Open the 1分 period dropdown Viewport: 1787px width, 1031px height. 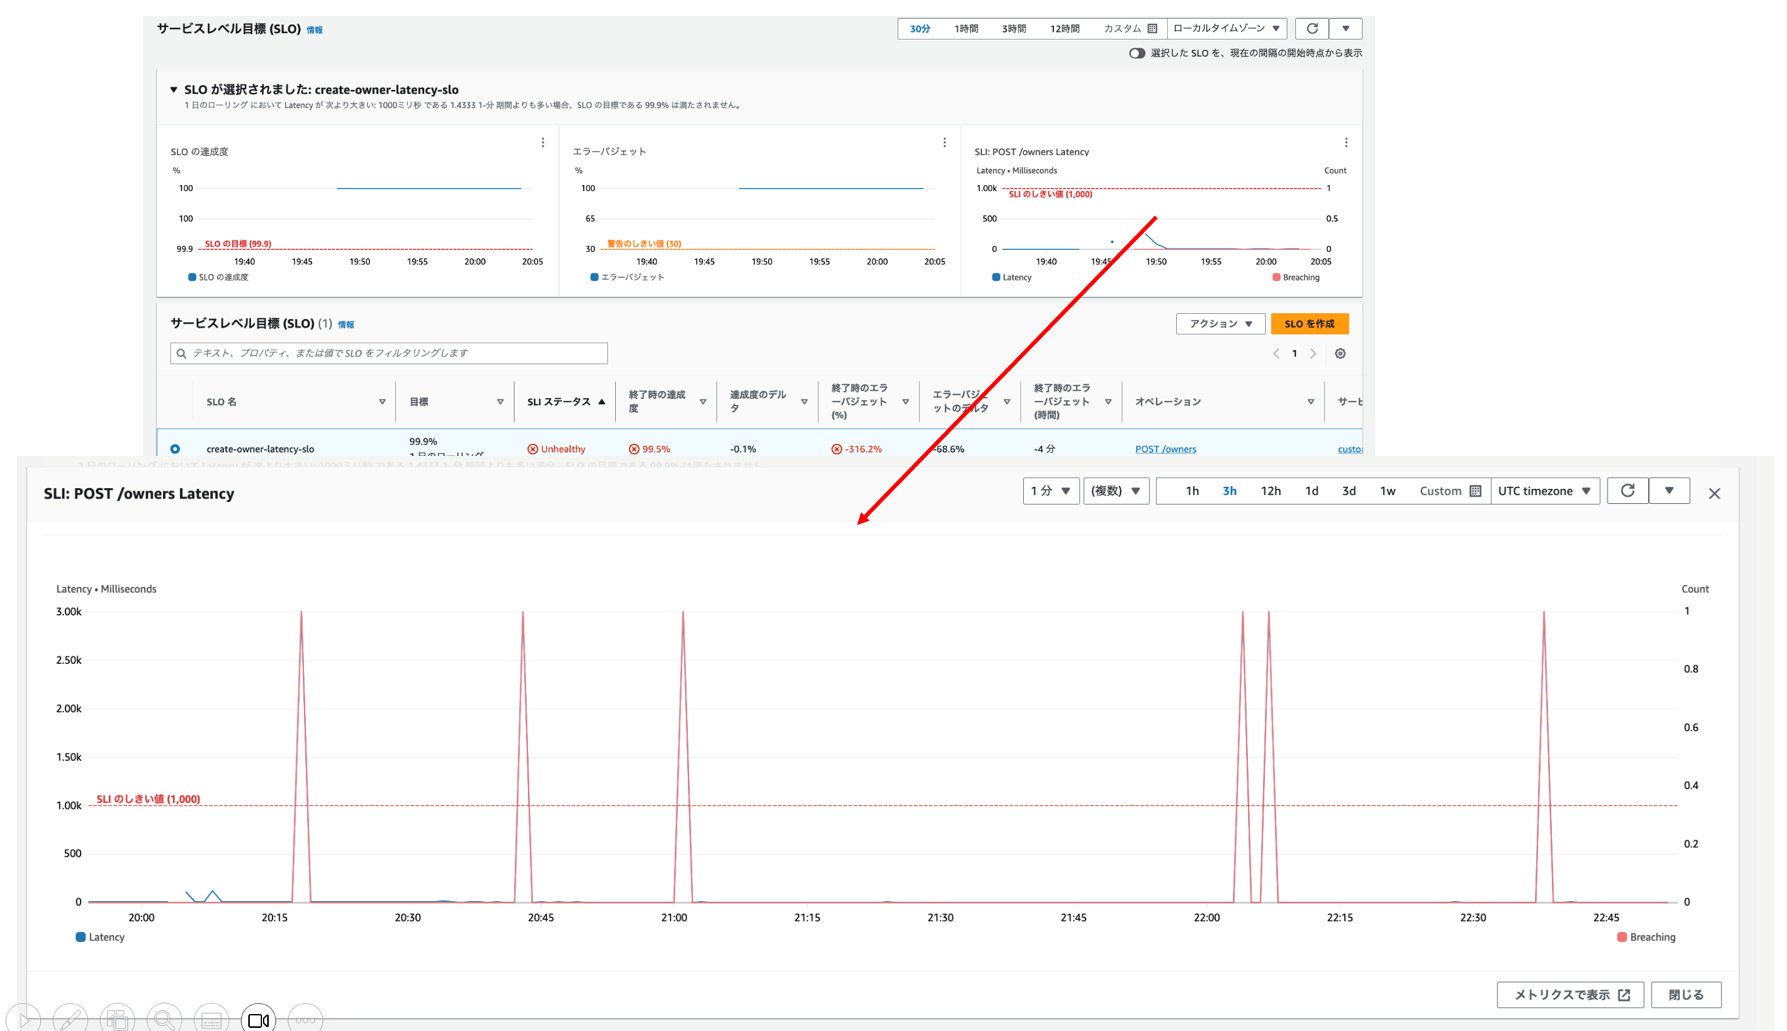pyautogui.click(x=1050, y=491)
